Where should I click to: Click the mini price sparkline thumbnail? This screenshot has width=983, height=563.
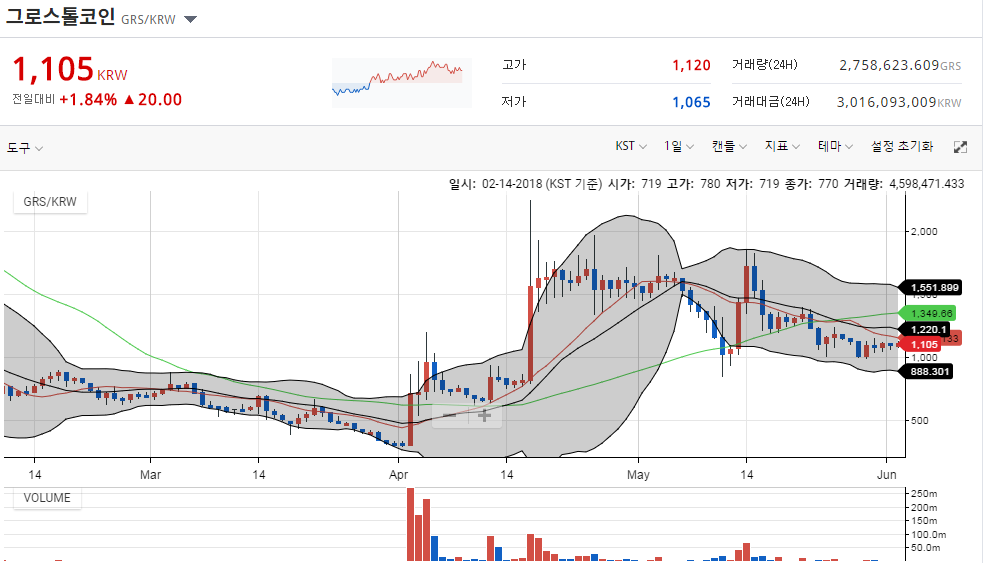(x=401, y=82)
